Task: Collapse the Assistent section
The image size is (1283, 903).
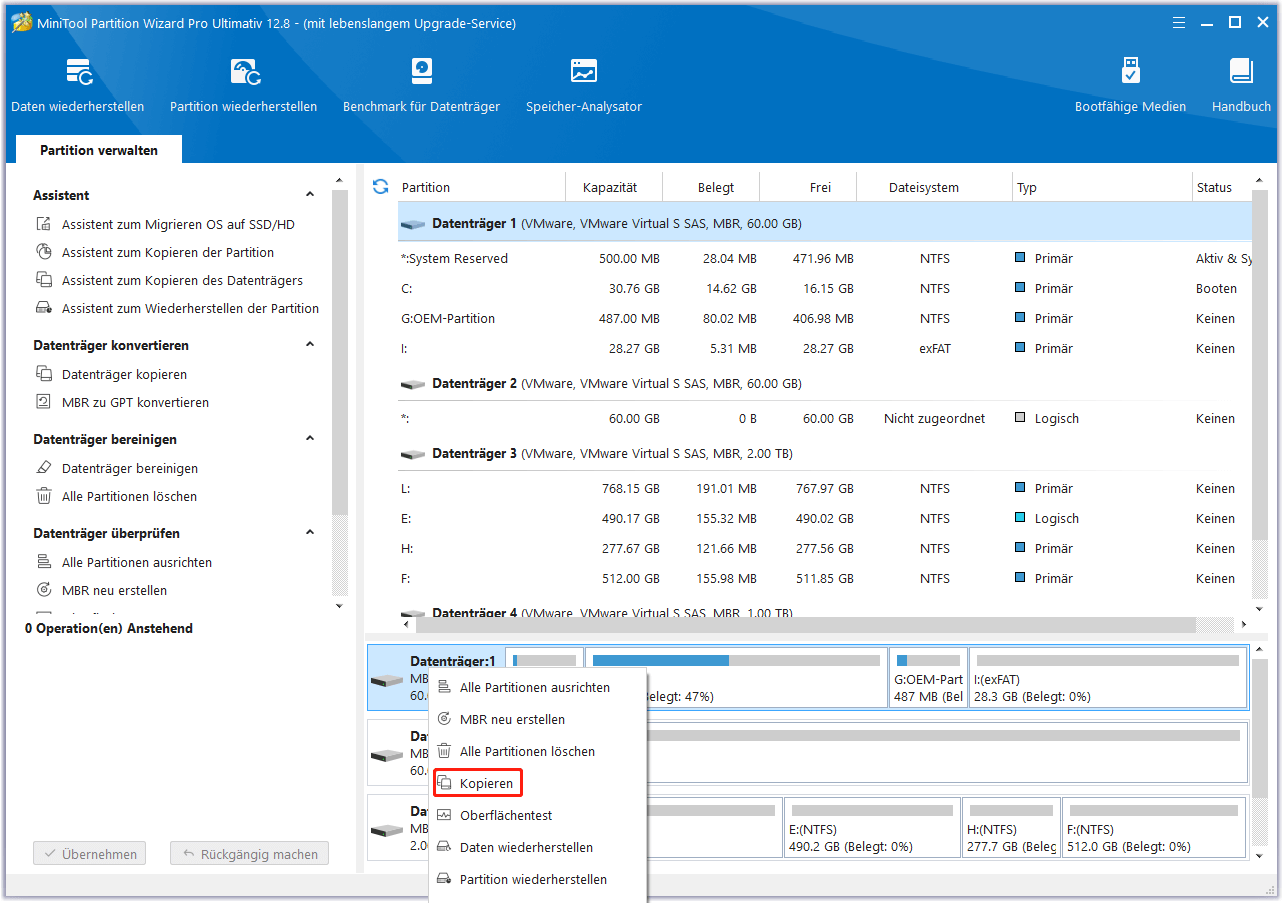Action: pyautogui.click(x=310, y=195)
